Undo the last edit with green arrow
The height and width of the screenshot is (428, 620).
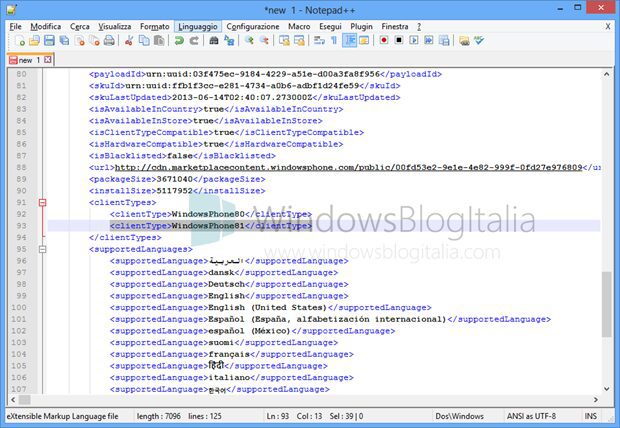[179, 40]
